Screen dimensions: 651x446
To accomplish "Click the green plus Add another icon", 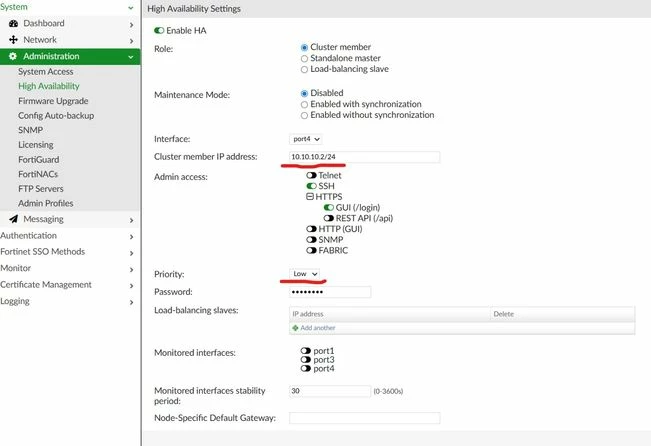I will (x=295, y=328).
